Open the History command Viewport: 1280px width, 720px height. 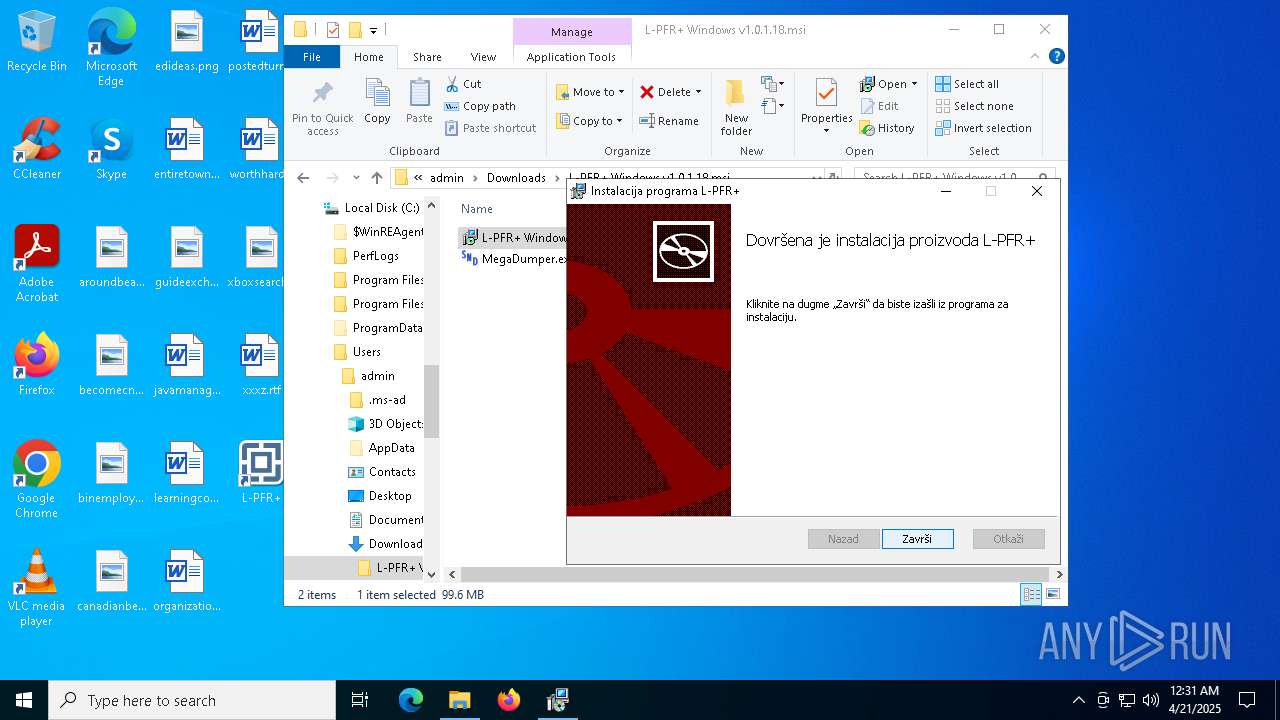point(888,128)
